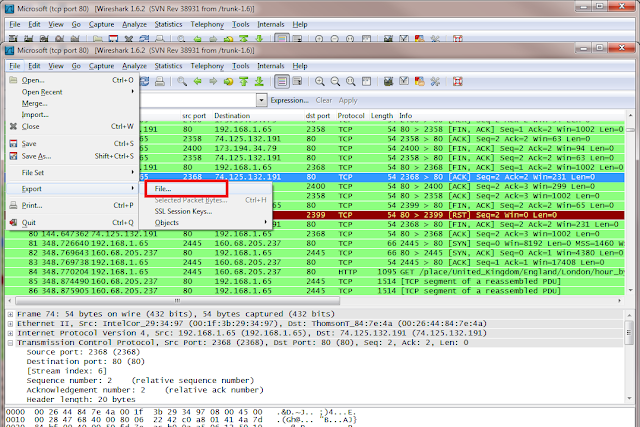Select SSL Session Keys... export entry
Image resolution: width=640 pixels, height=427 pixels.
(183, 211)
